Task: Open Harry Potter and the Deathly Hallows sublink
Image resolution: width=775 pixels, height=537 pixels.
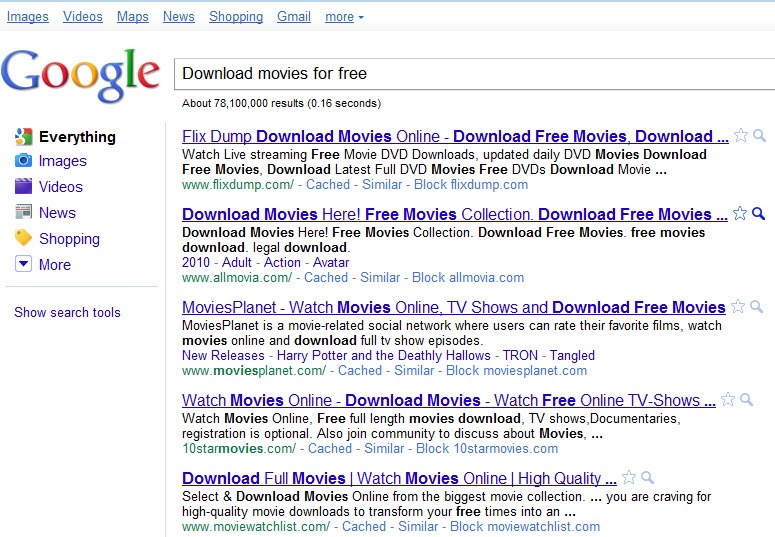Action: 384,356
